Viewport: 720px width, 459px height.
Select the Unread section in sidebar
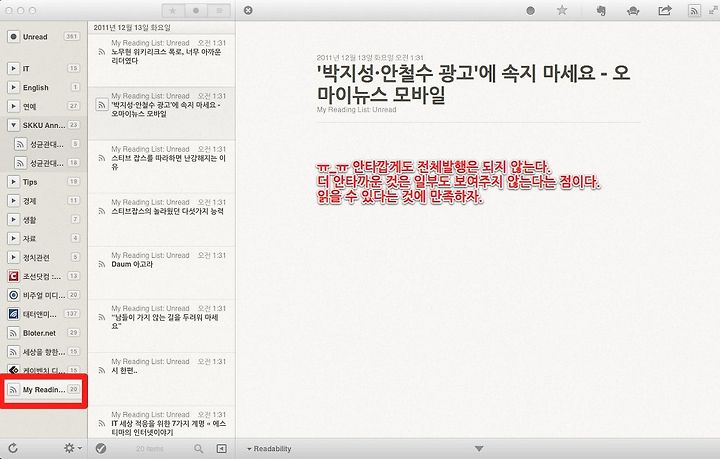pos(43,37)
